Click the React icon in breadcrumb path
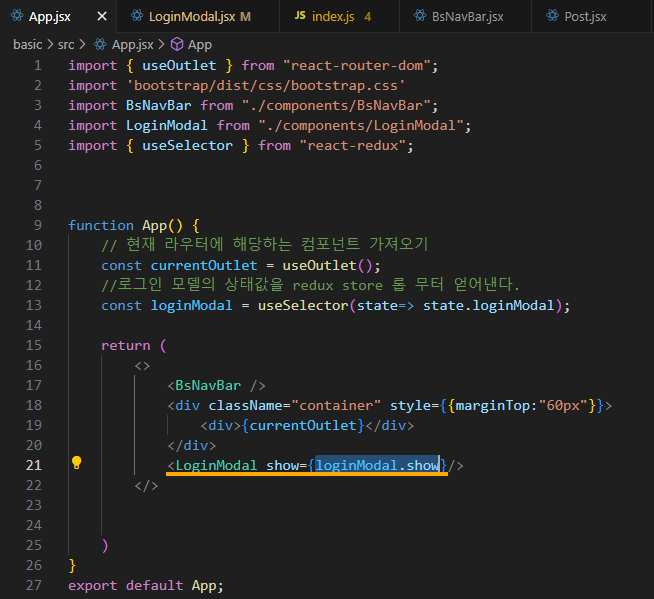The image size is (654, 599). (x=100, y=44)
